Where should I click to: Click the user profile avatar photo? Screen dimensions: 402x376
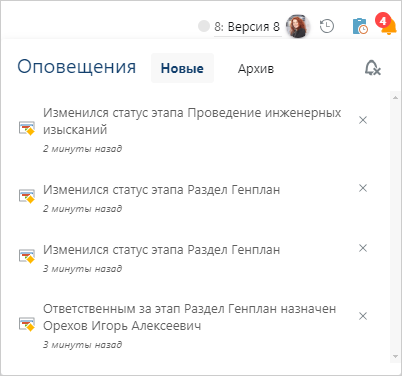(298, 26)
